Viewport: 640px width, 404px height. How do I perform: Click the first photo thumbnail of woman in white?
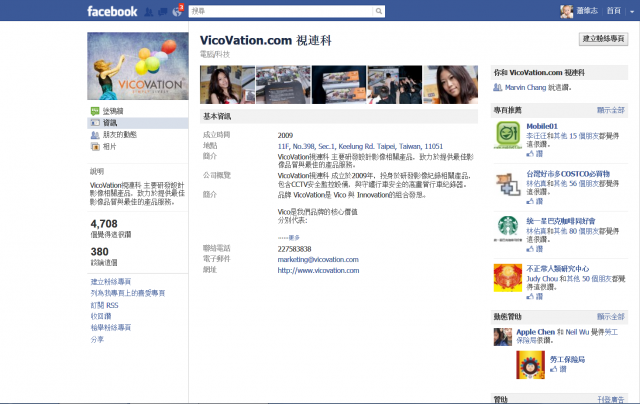[x=227, y=85]
